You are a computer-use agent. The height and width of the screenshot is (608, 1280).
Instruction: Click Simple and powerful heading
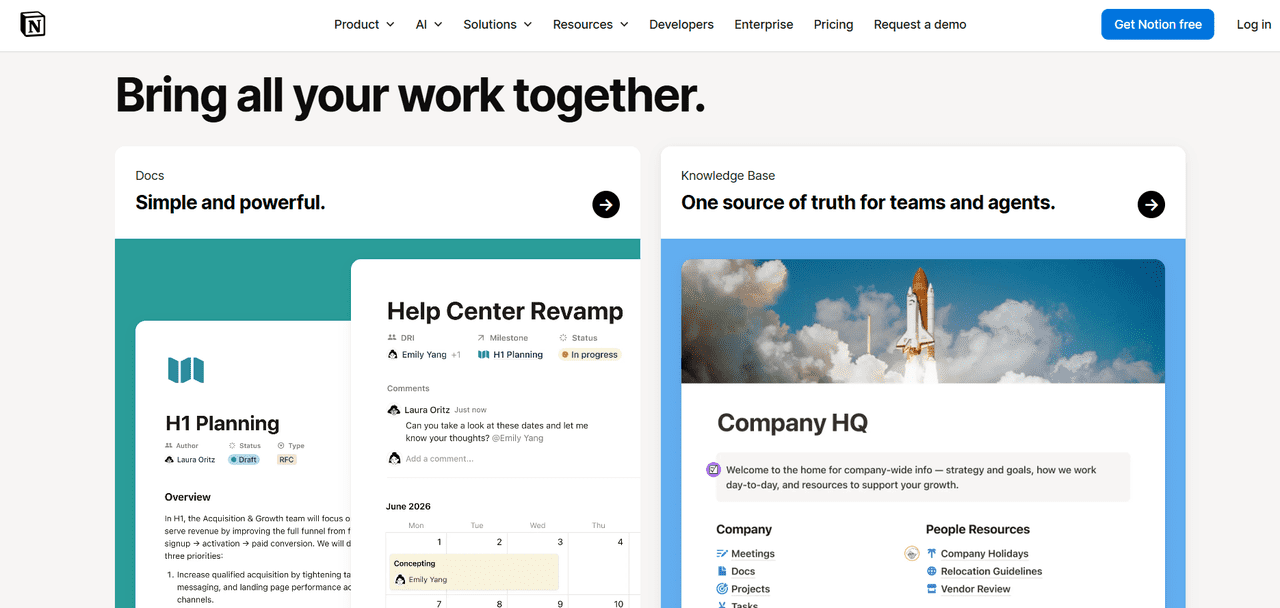[230, 203]
